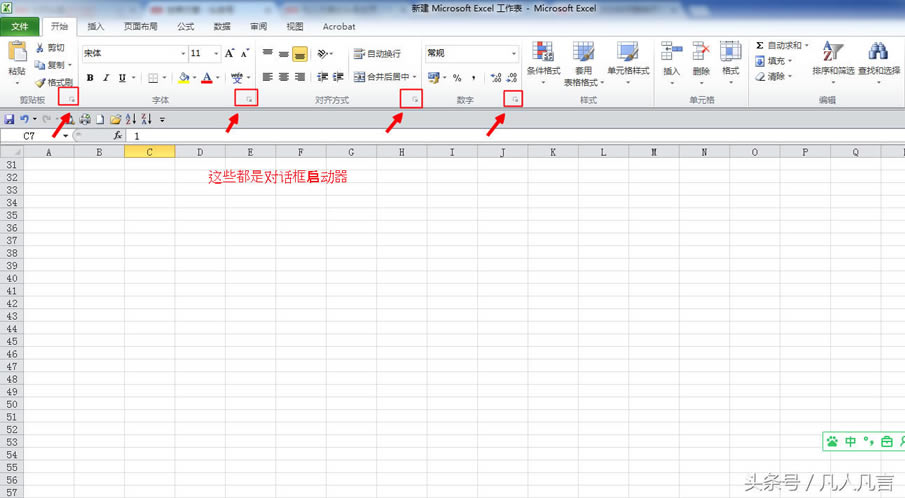Click Wrap Text (自动换行)
Image resolution: width=905 pixels, height=498 pixels.
coord(377,54)
